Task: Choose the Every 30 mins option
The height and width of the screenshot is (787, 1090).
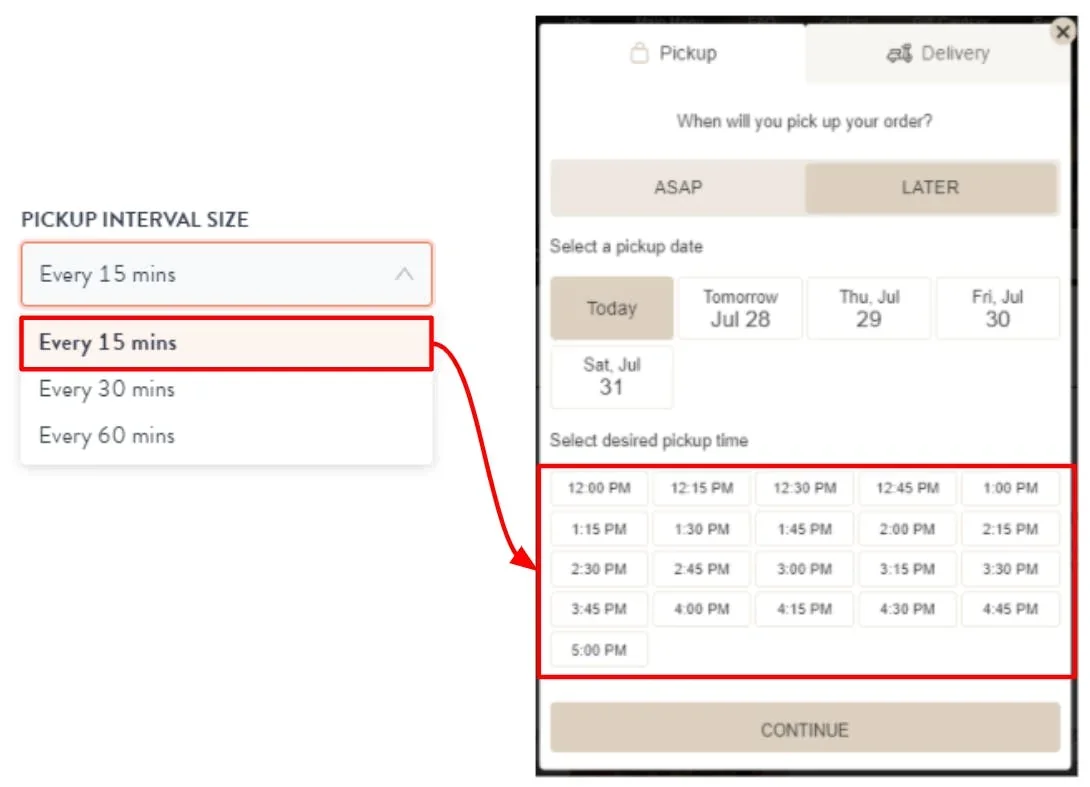Action: click(x=227, y=389)
